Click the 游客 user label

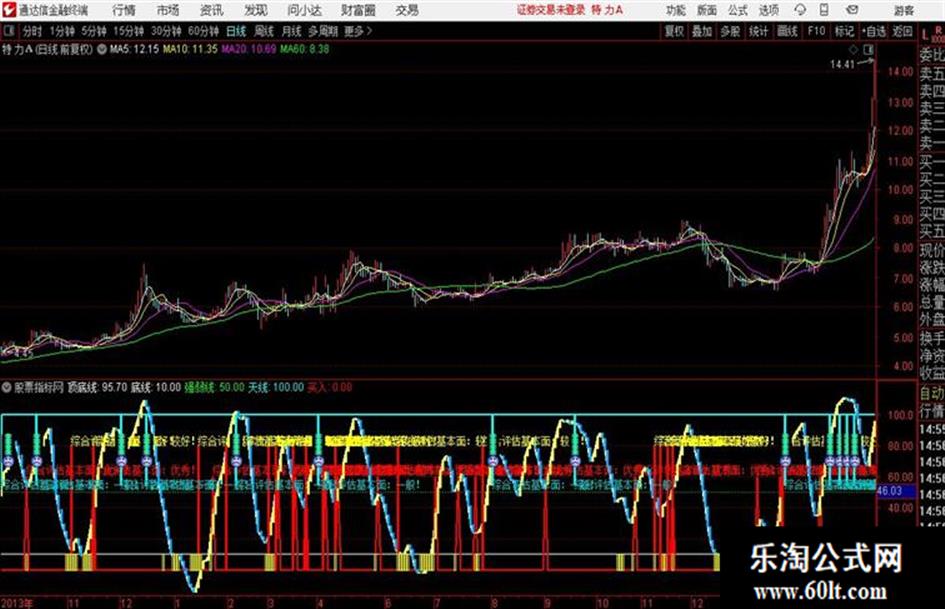[x=903, y=10]
